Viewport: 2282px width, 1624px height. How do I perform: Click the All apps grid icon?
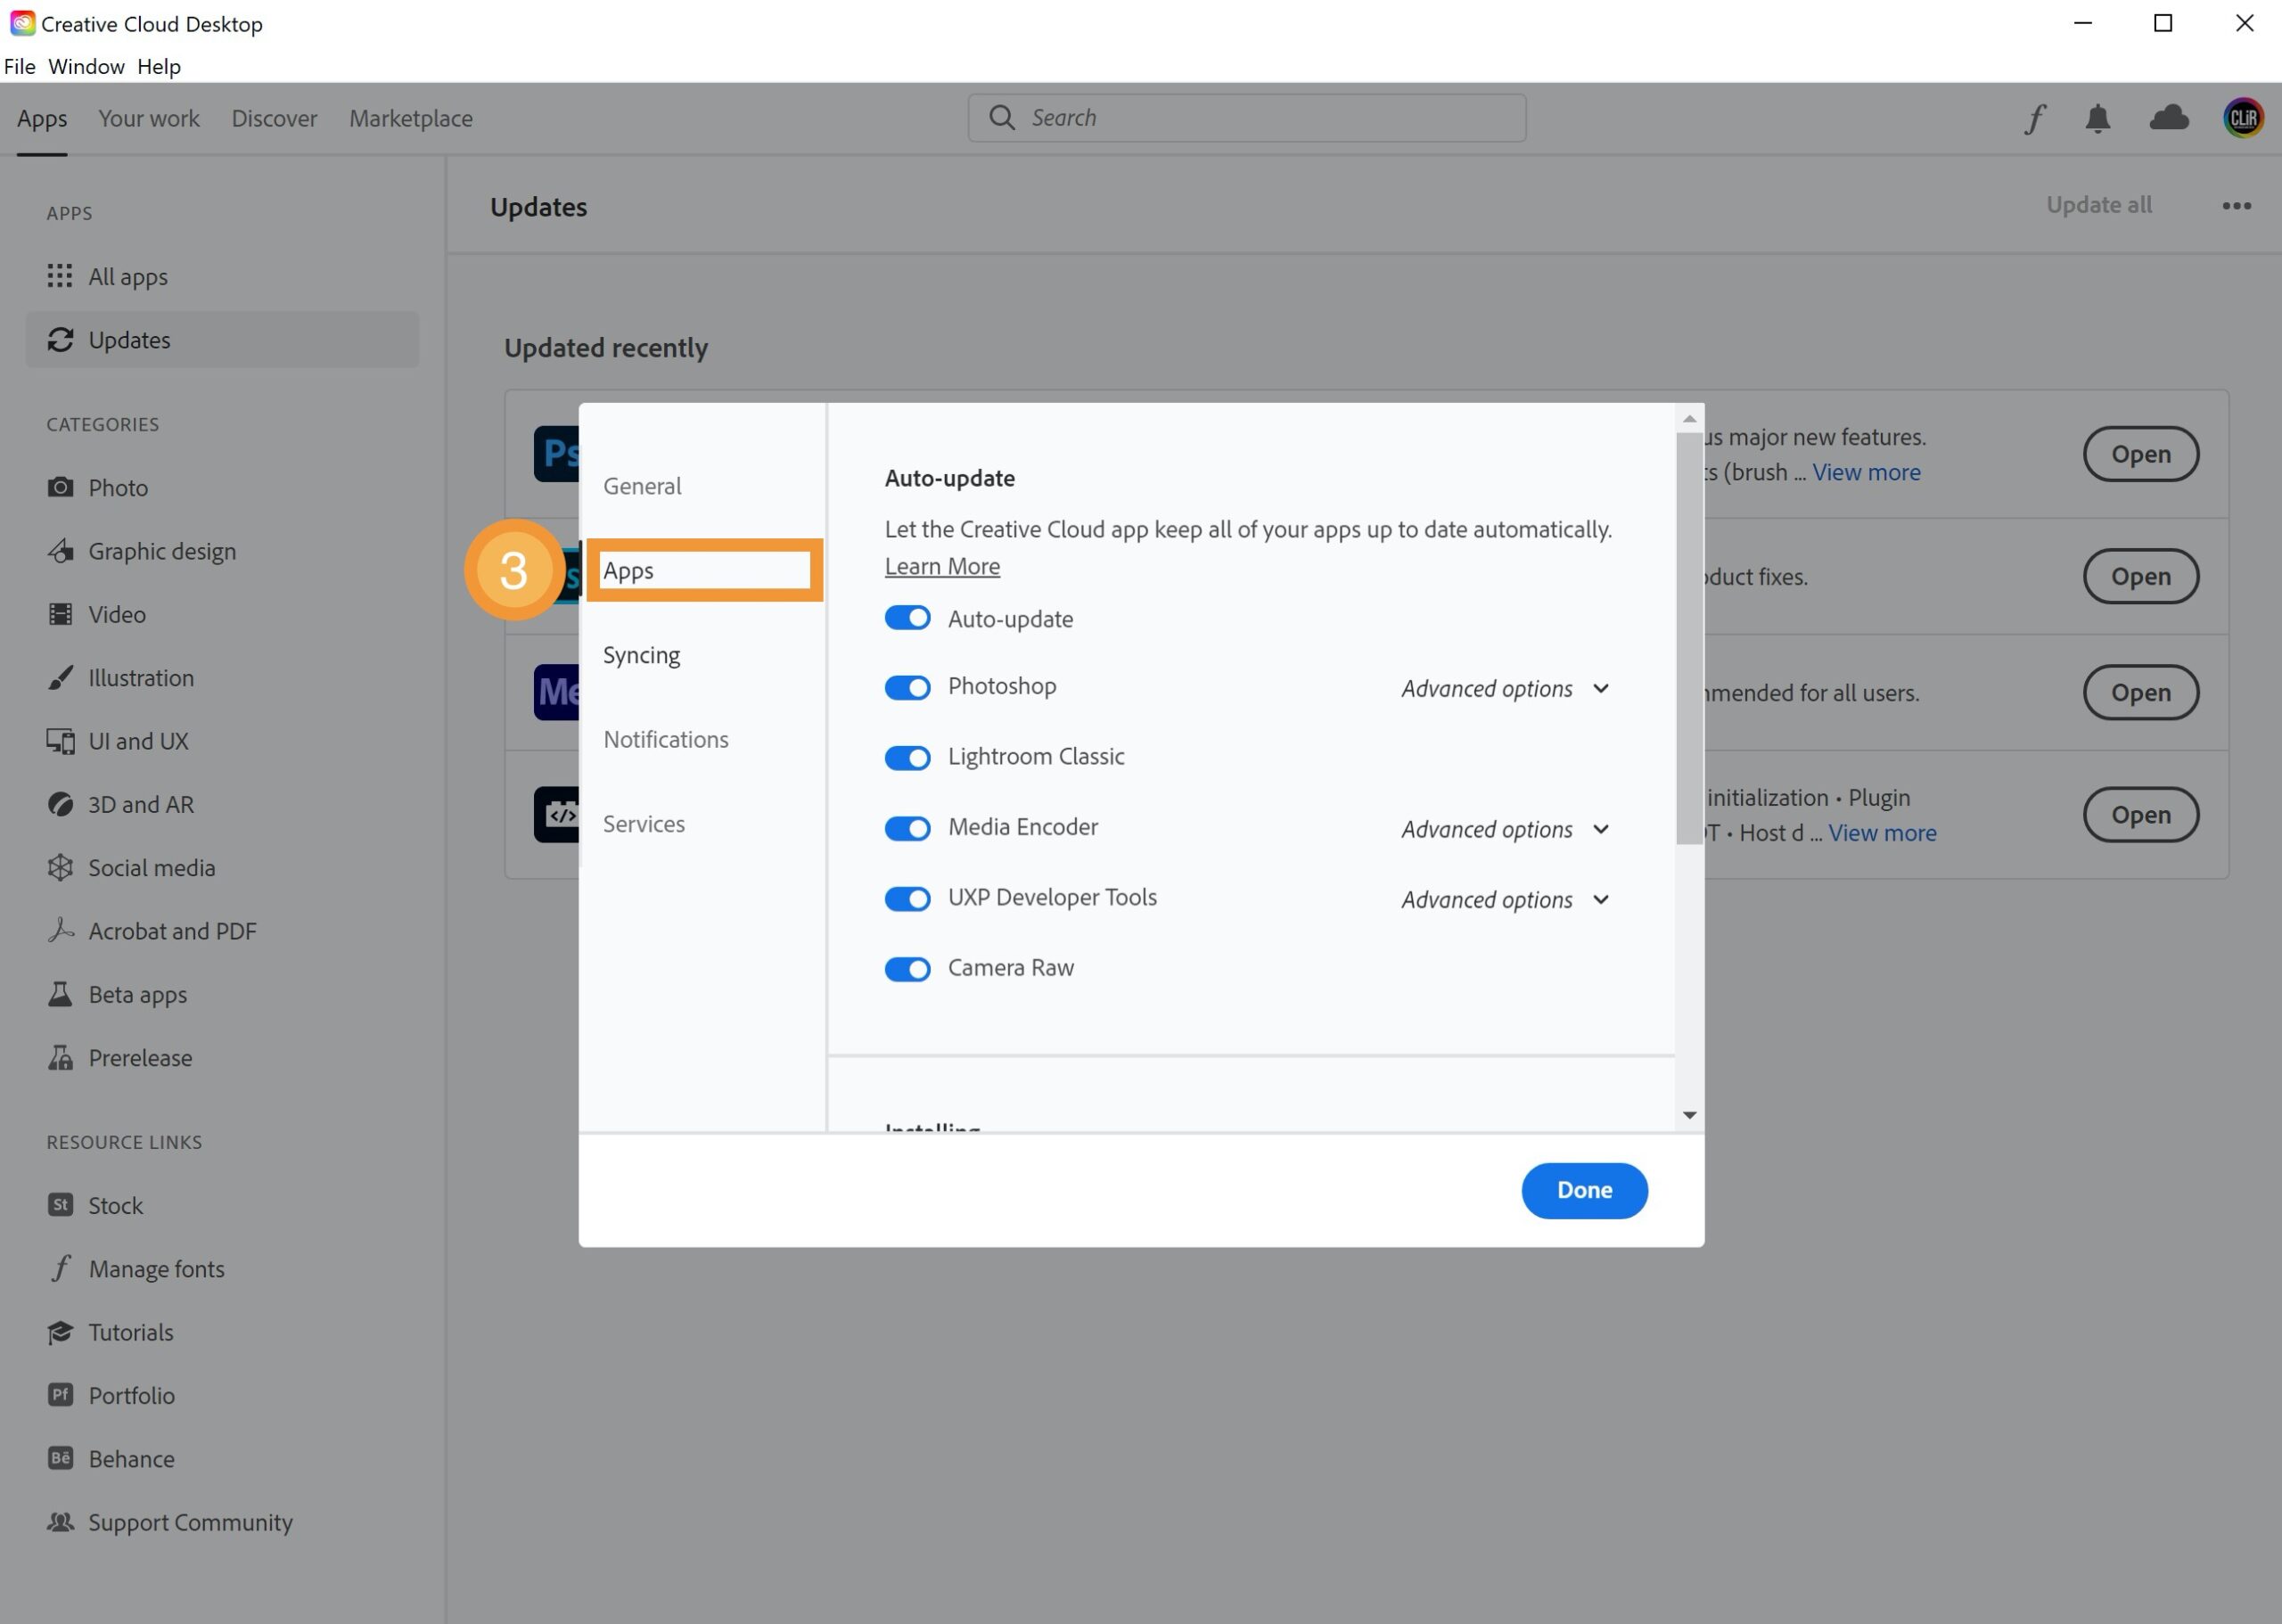pyautogui.click(x=60, y=276)
